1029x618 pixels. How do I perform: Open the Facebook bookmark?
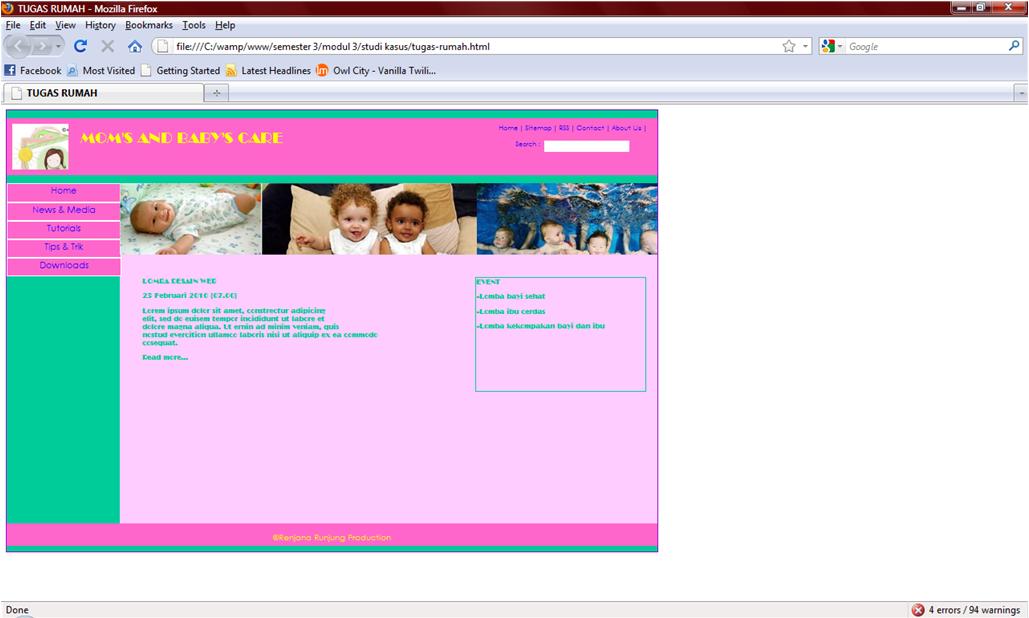[x=33, y=70]
